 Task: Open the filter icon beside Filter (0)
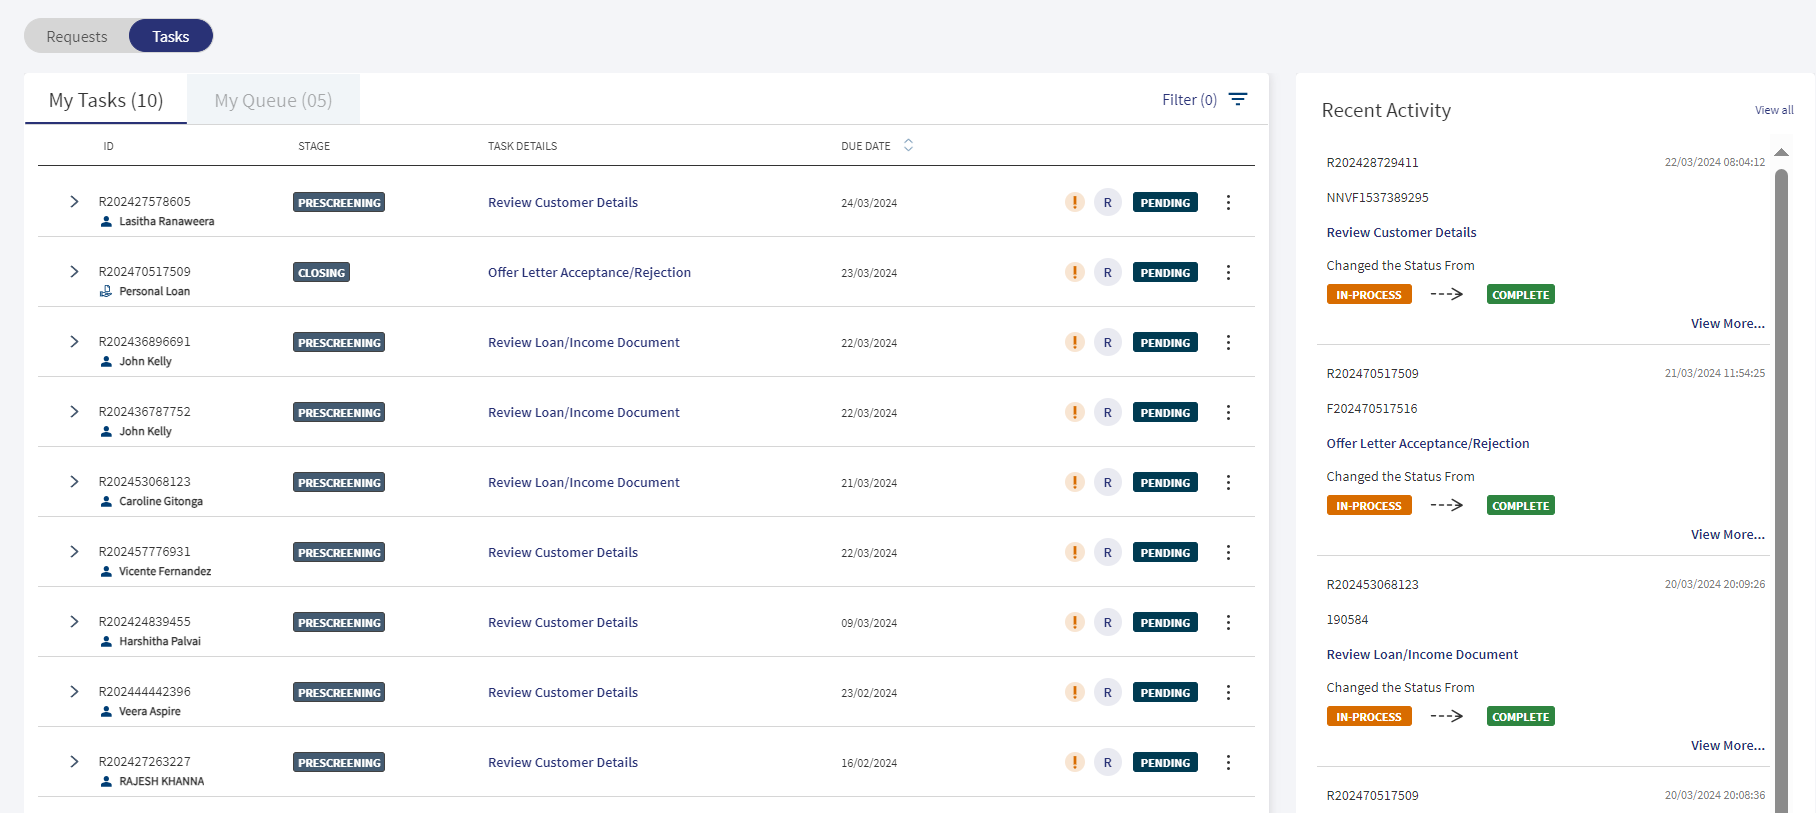click(1238, 99)
